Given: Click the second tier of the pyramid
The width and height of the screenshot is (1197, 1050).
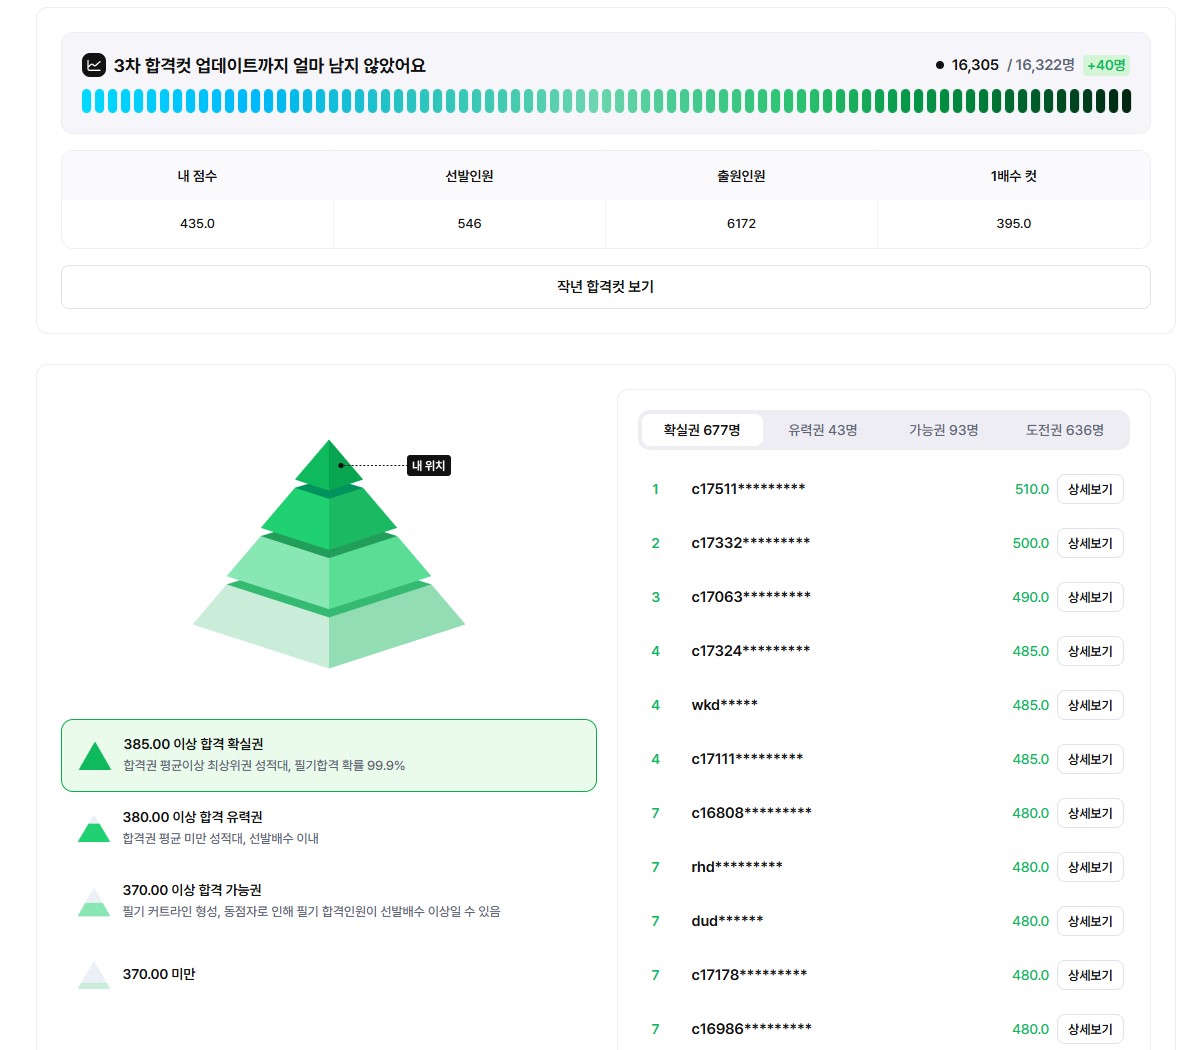Looking at the screenshot, I should (329, 519).
